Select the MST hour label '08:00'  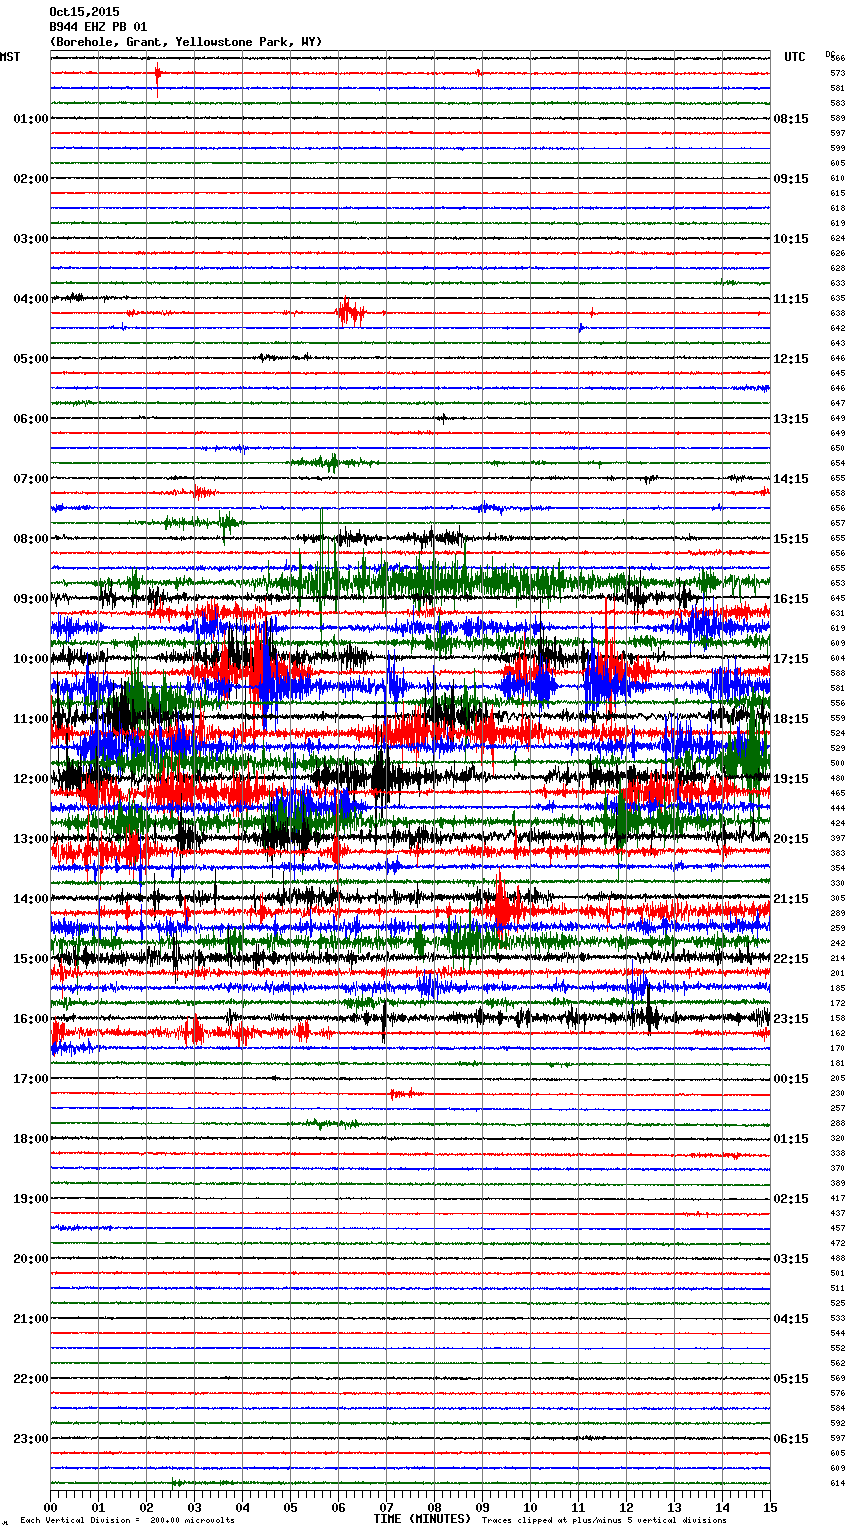31,539
